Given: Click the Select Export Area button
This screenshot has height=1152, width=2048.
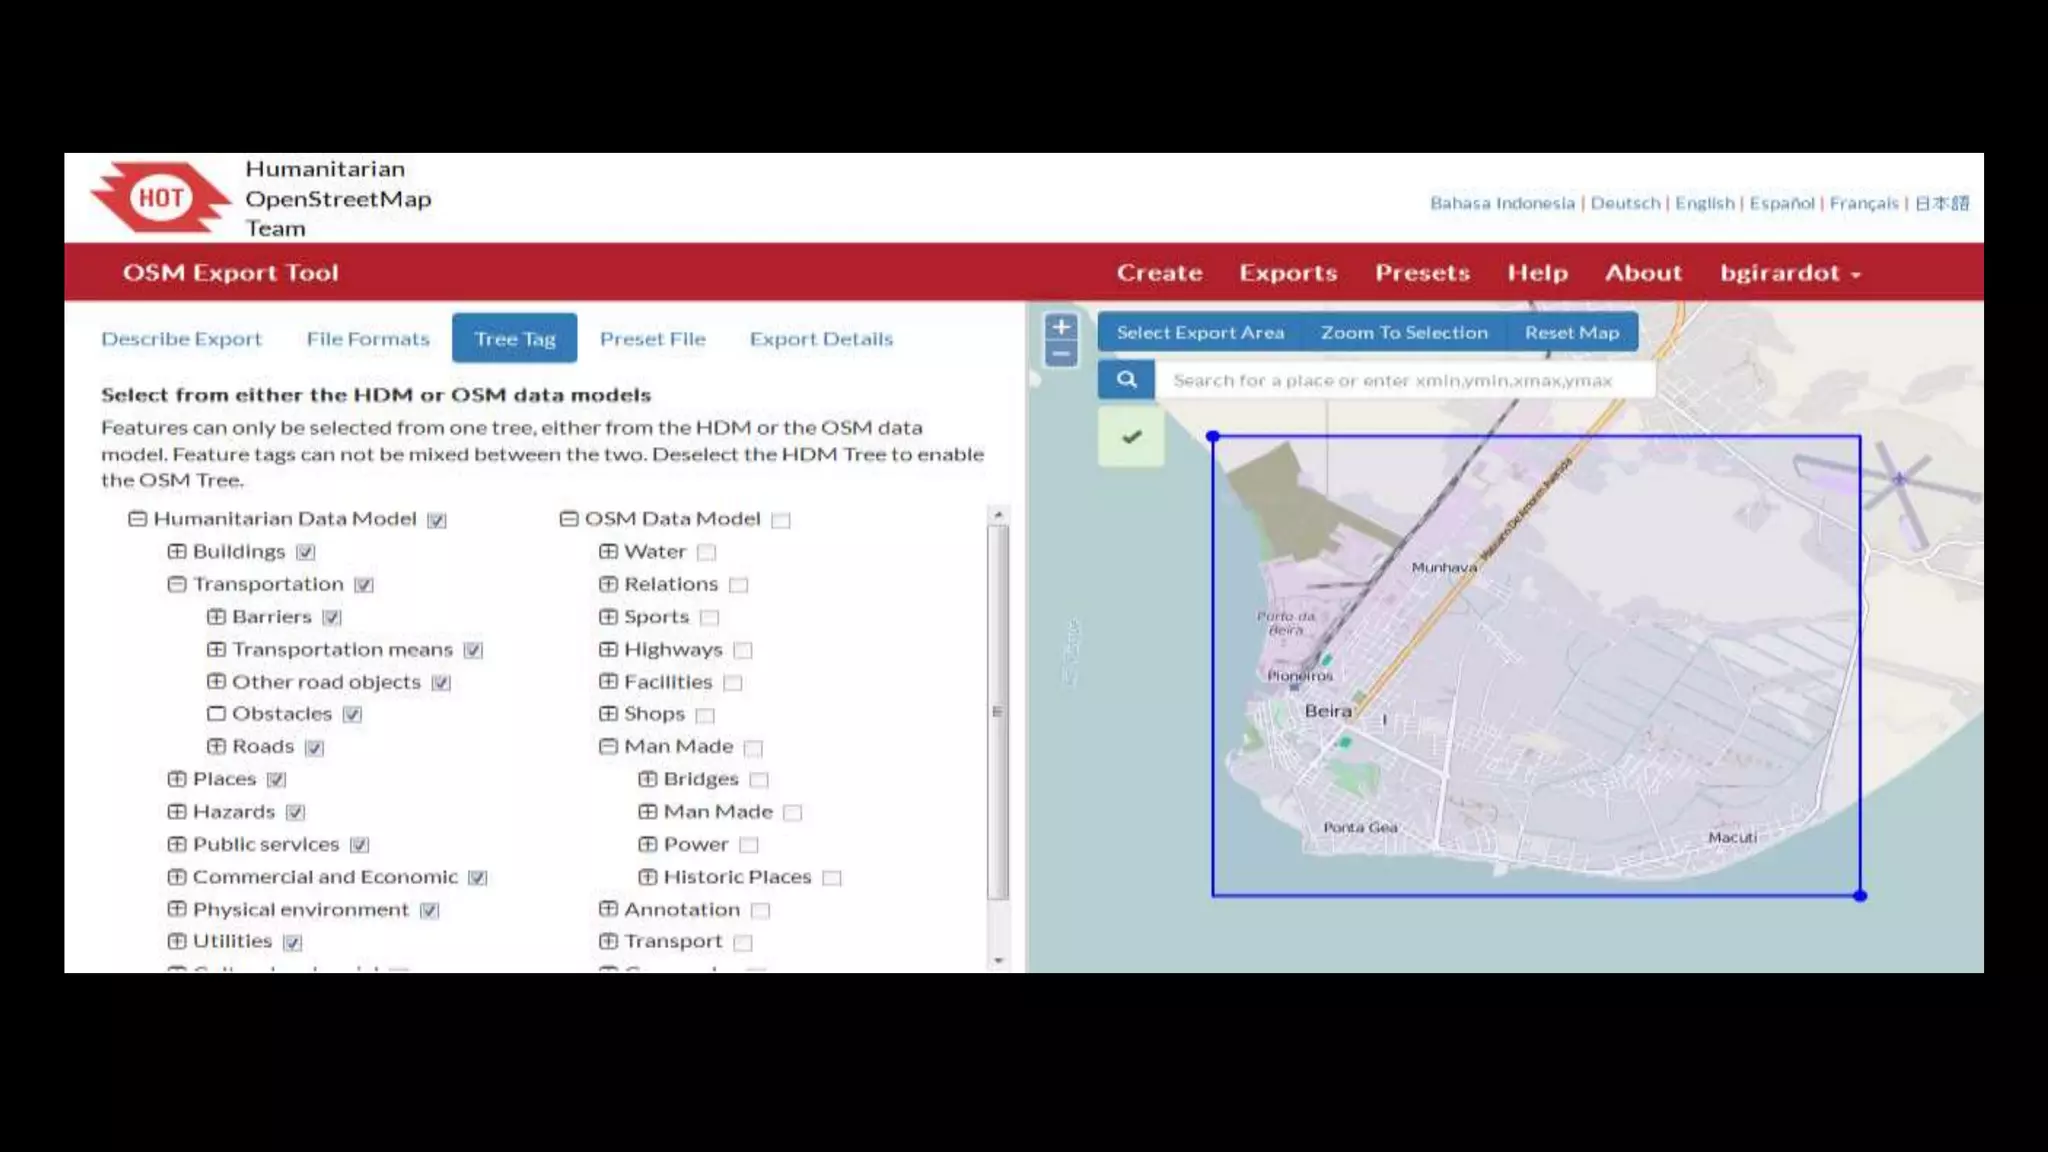Looking at the screenshot, I should (1200, 333).
